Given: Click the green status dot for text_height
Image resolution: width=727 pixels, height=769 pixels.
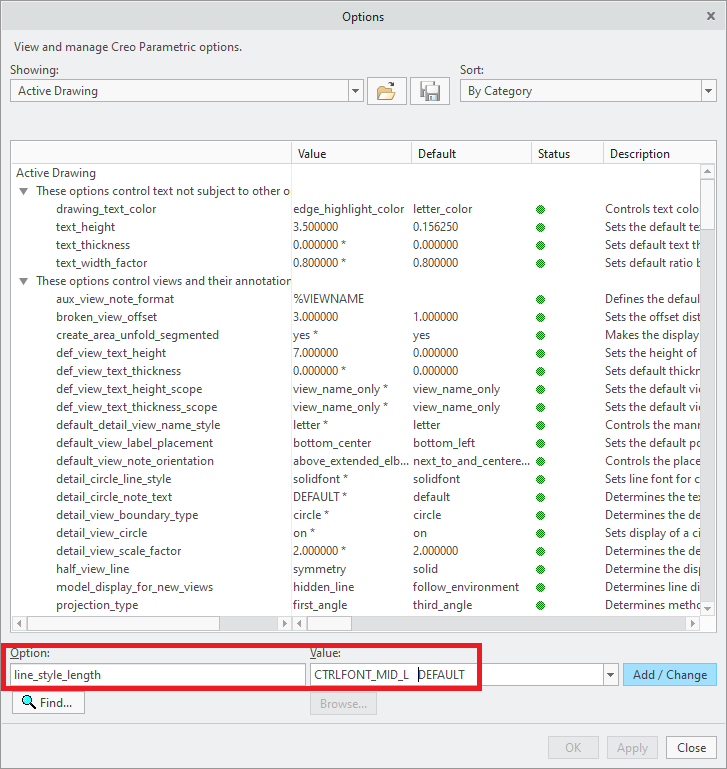Looking at the screenshot, I should [540, 227].
